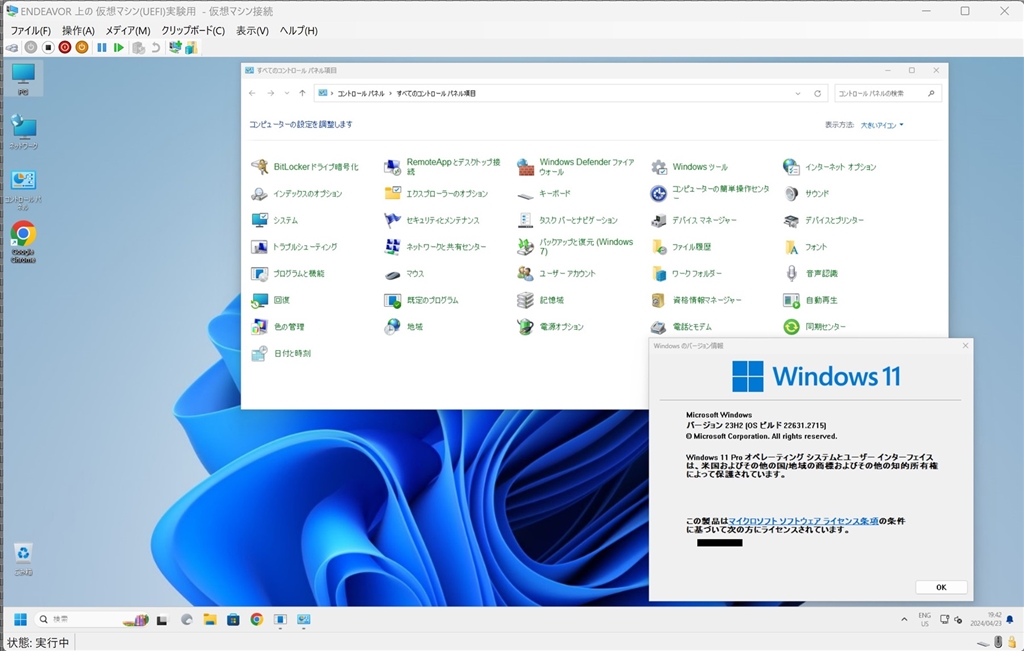Open BitLocker ドライブ暗号化 control panel item
The width and height of the screenshot is (1024, 651).
point(315,167)
